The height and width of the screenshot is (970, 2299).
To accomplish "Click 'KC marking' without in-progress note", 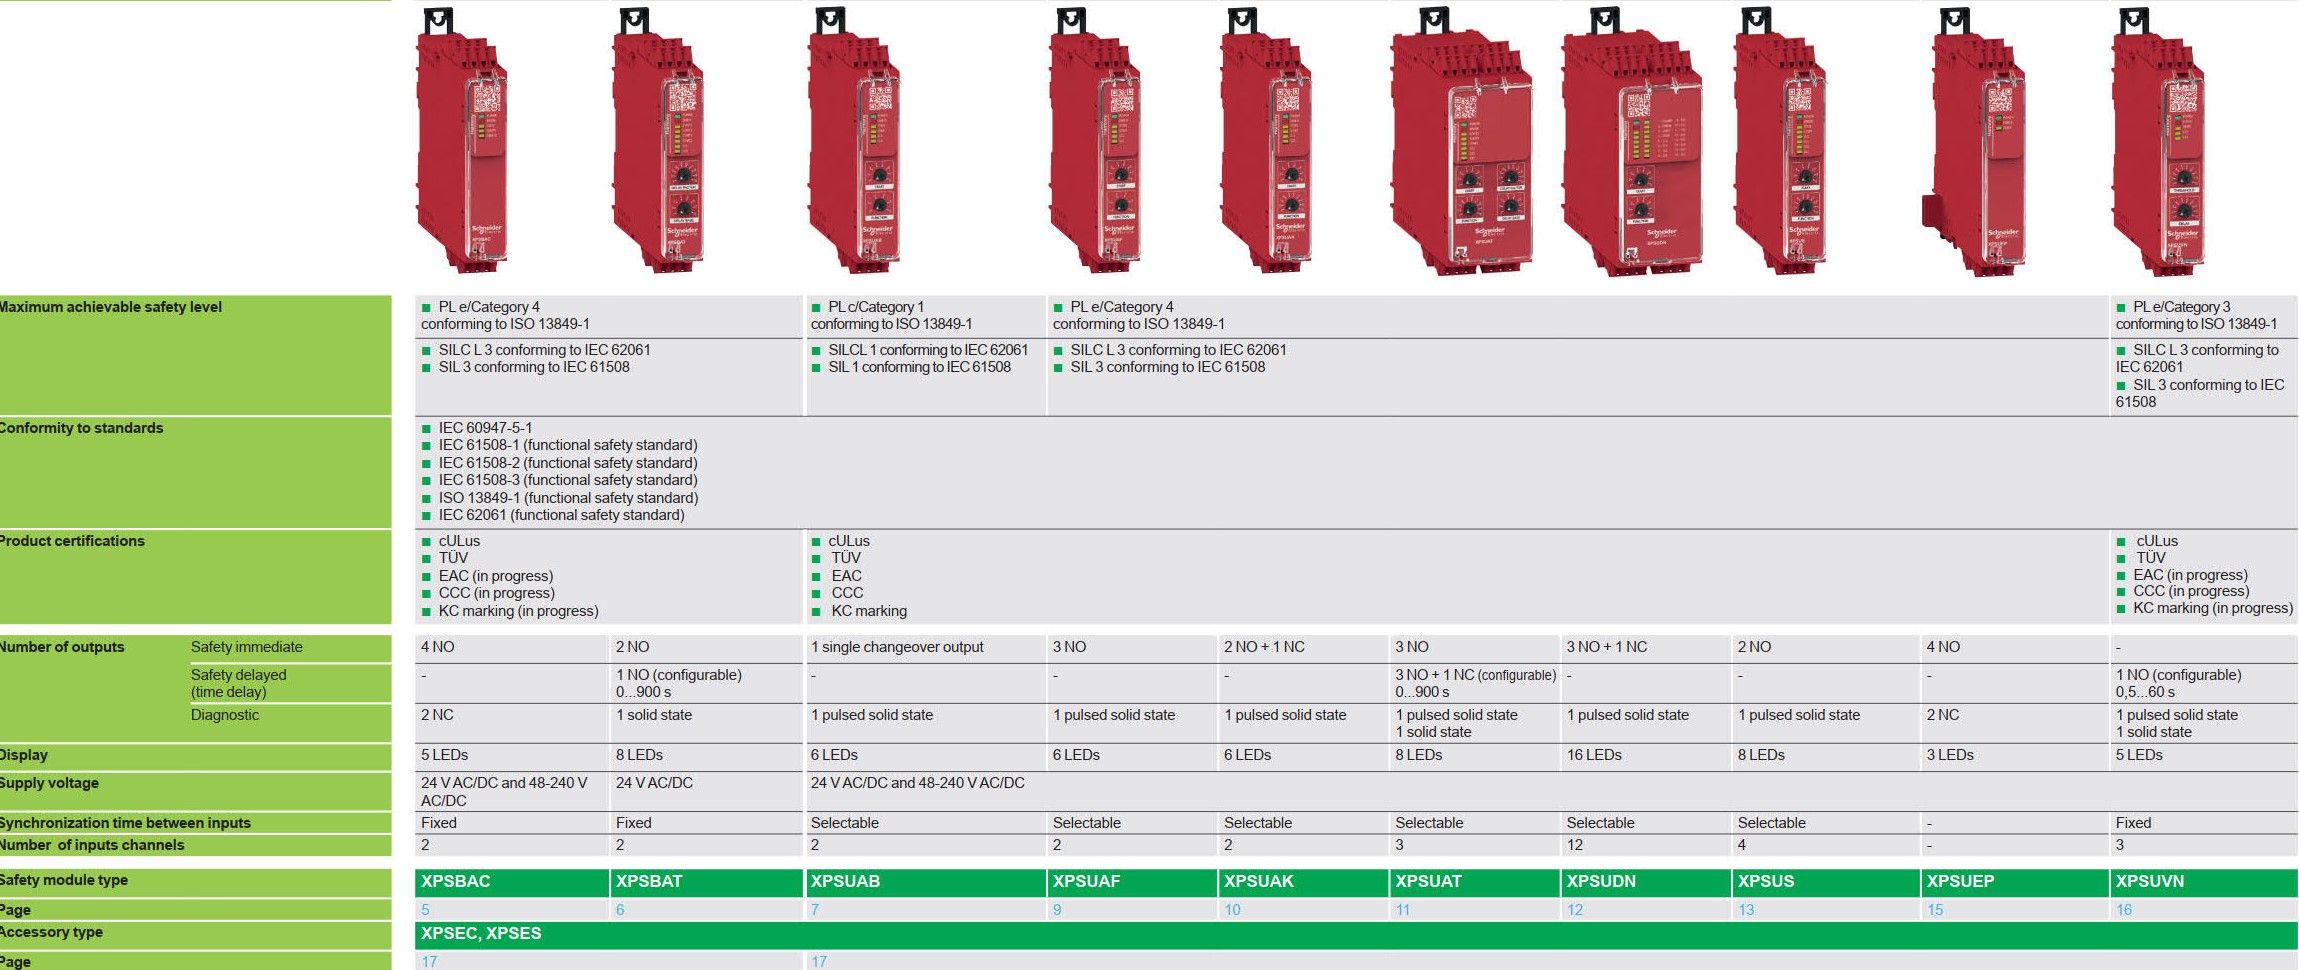I will (x=869, y=611).
